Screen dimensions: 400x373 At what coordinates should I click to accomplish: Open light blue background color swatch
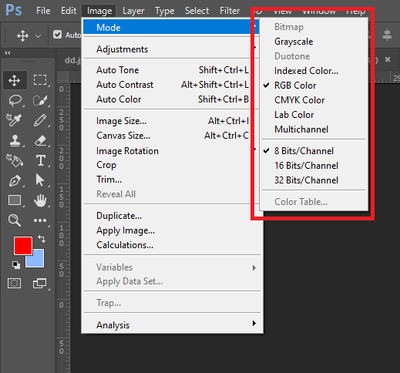click(x=38, y=261)
